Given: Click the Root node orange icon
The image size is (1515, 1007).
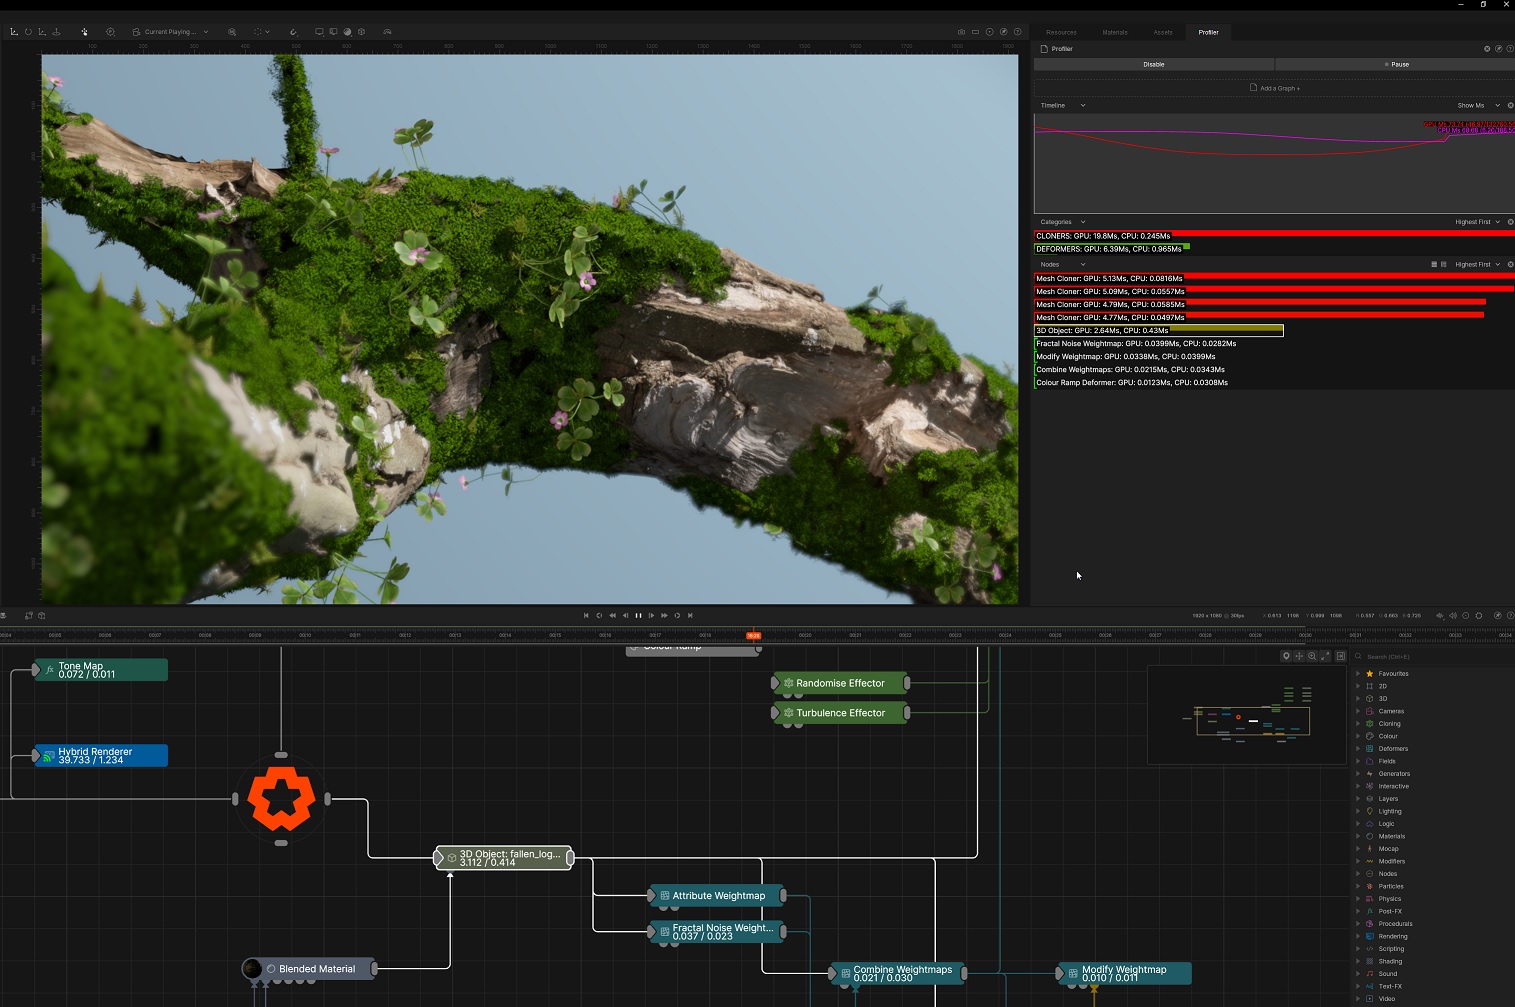Looking at the screenshot, I should [x=281, y=799].
